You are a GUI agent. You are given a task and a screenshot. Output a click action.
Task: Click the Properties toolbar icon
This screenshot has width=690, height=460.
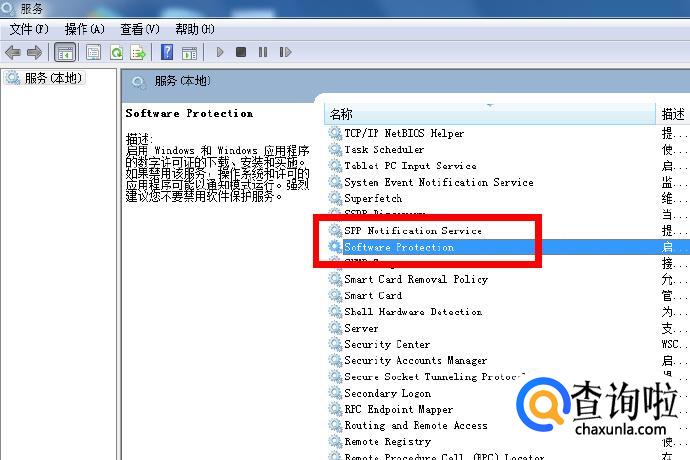[x=93, y=53]
